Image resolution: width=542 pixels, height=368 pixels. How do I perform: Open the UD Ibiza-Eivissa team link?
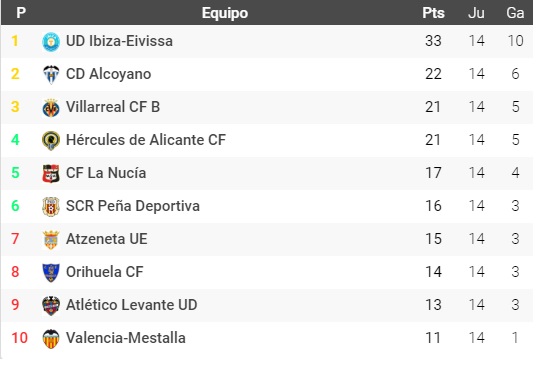point(119,41)
